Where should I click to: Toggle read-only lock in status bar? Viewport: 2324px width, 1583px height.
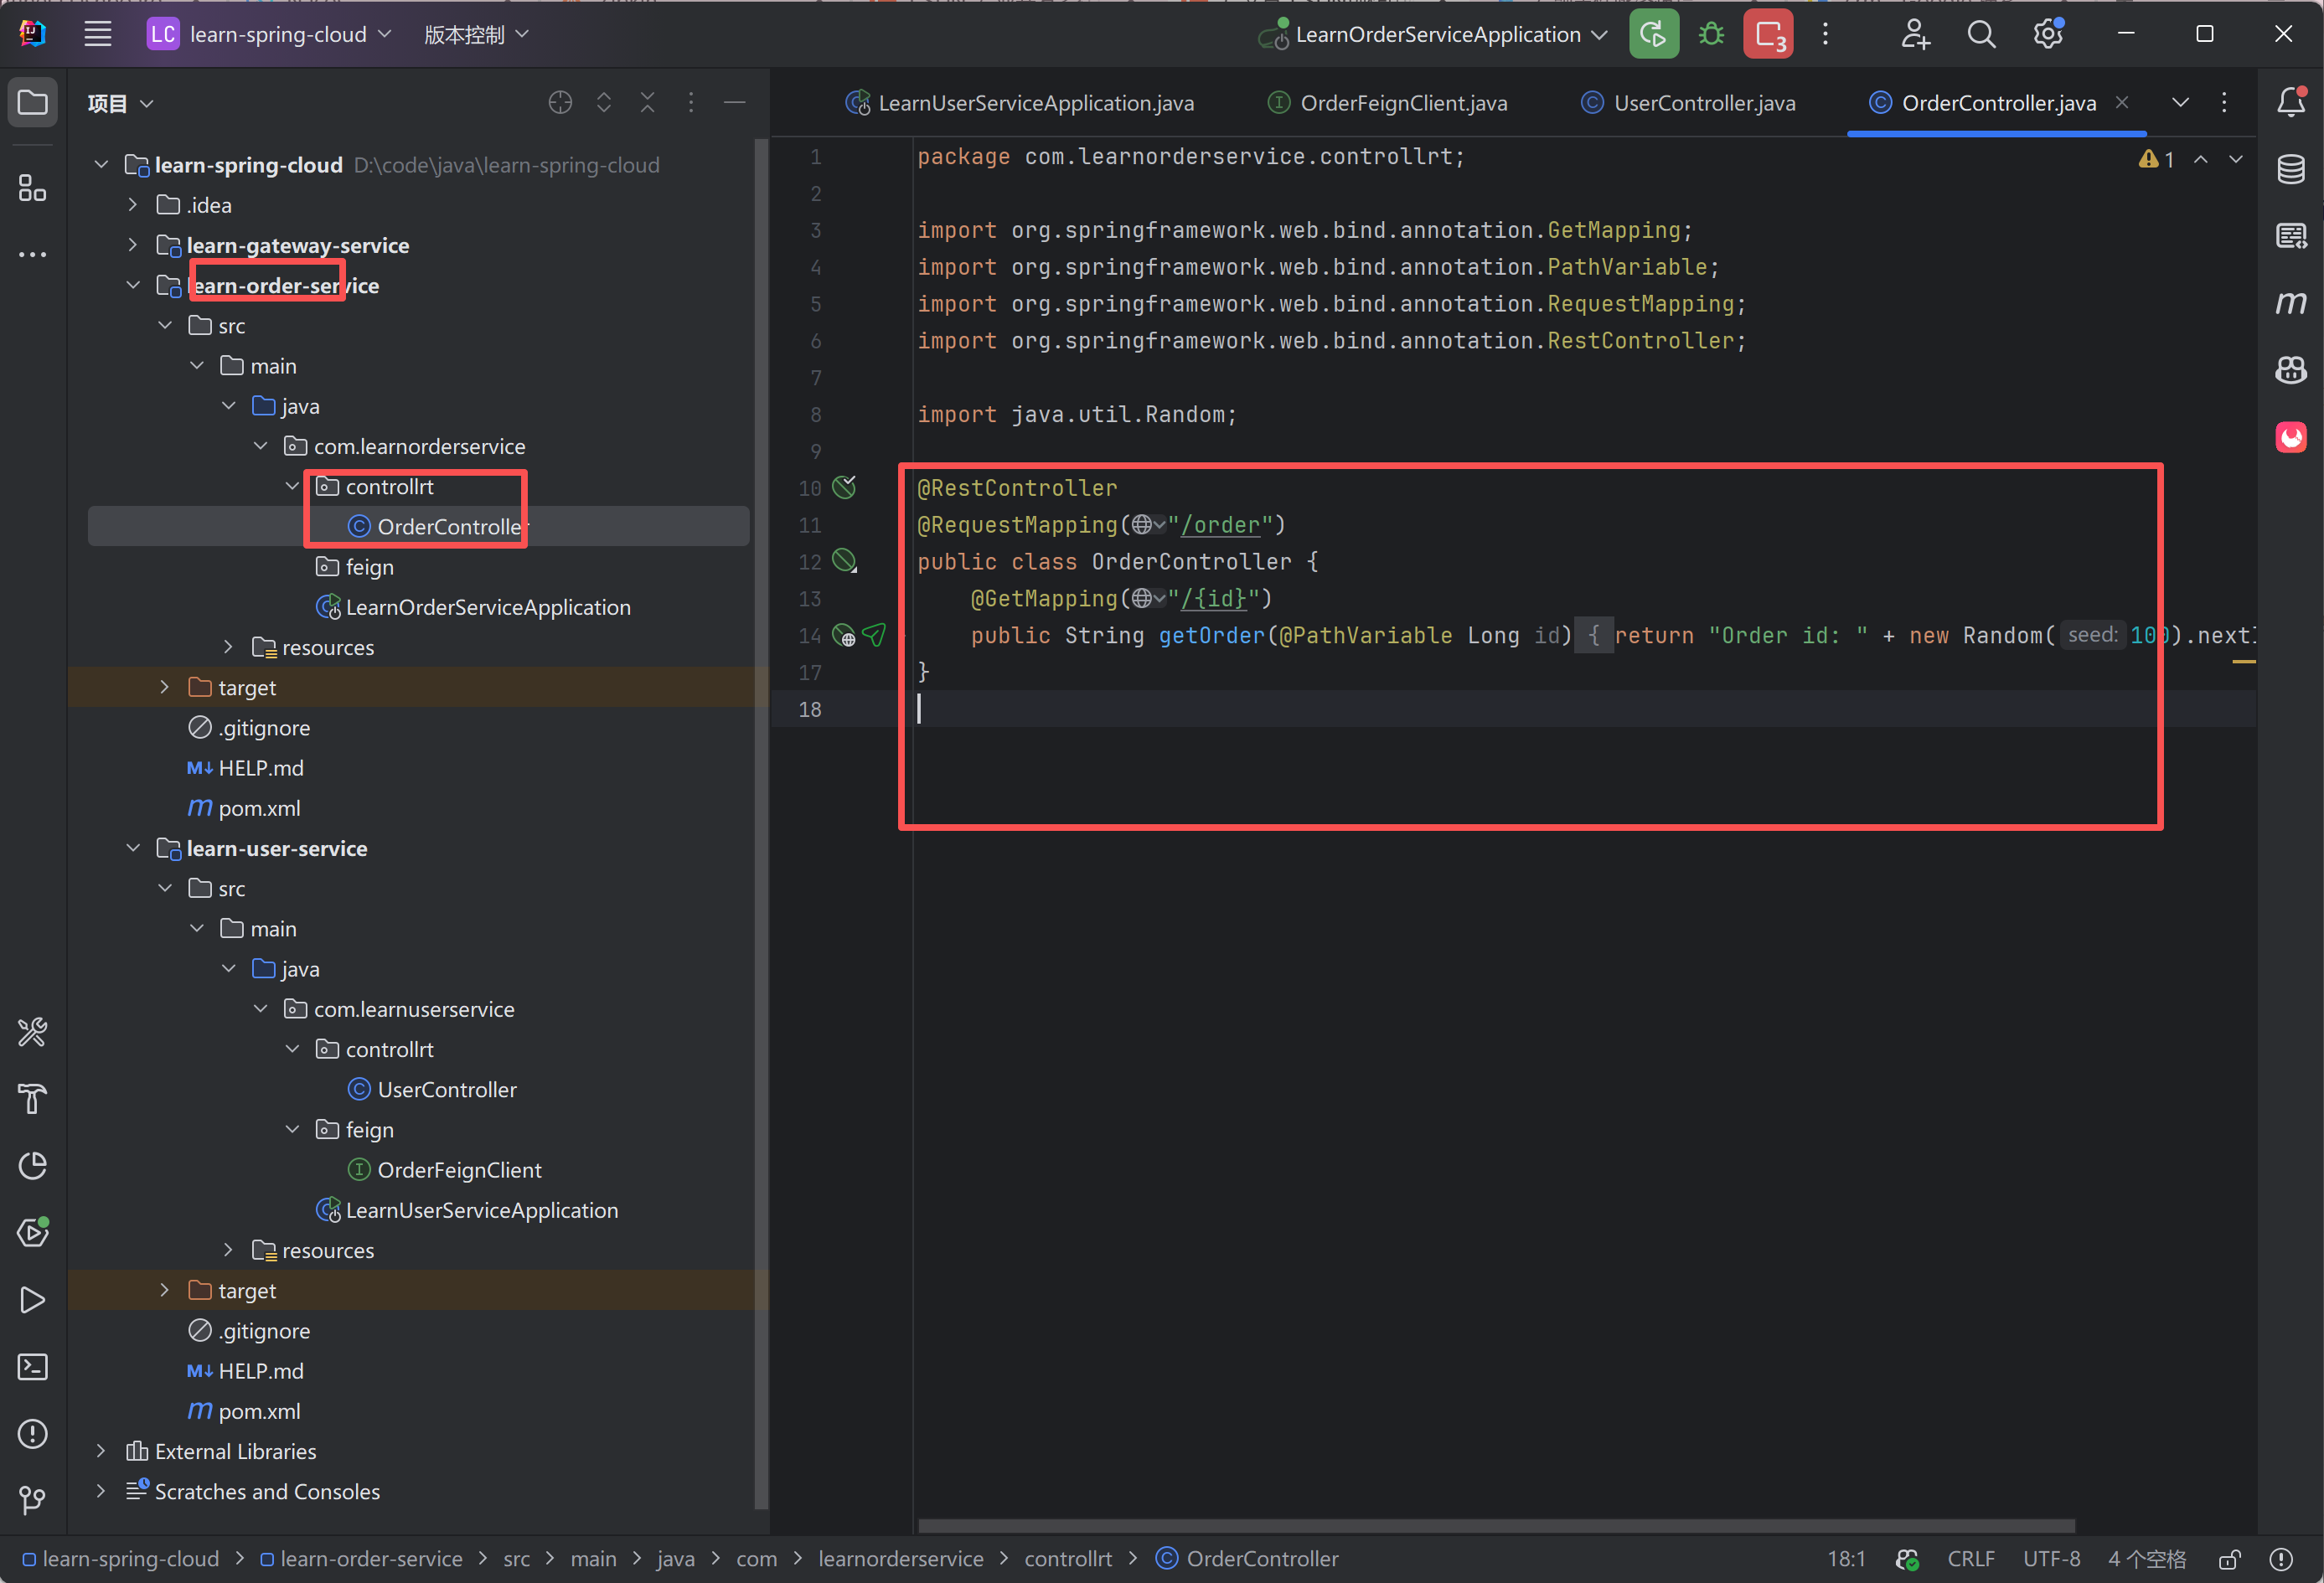[2229, 1559]
